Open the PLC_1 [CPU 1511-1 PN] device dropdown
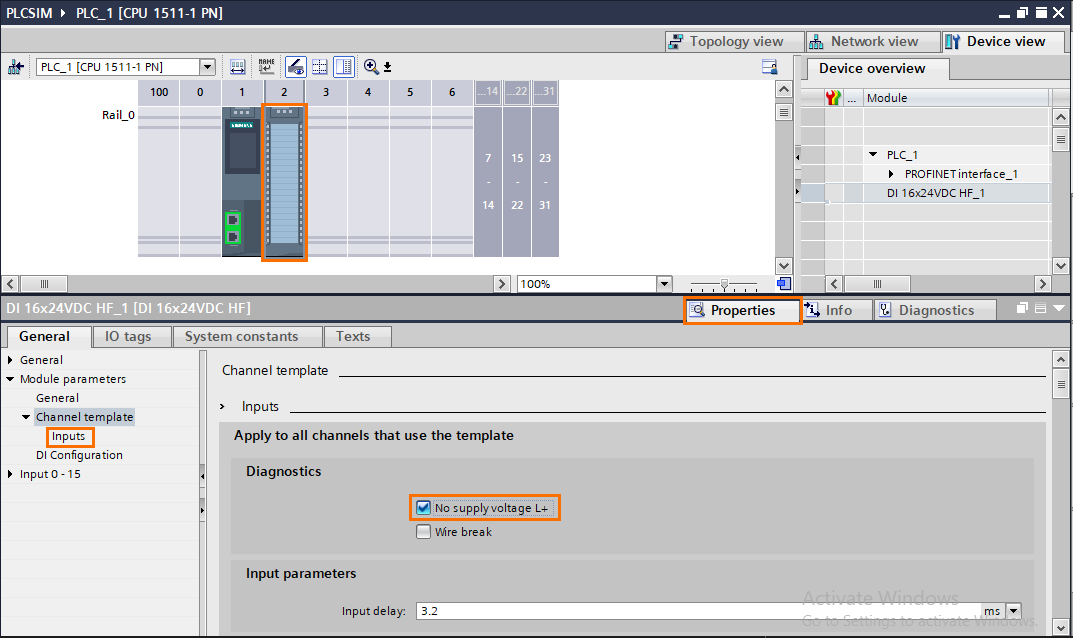Viewport: 1073px width, 638px height. (207, 66)
